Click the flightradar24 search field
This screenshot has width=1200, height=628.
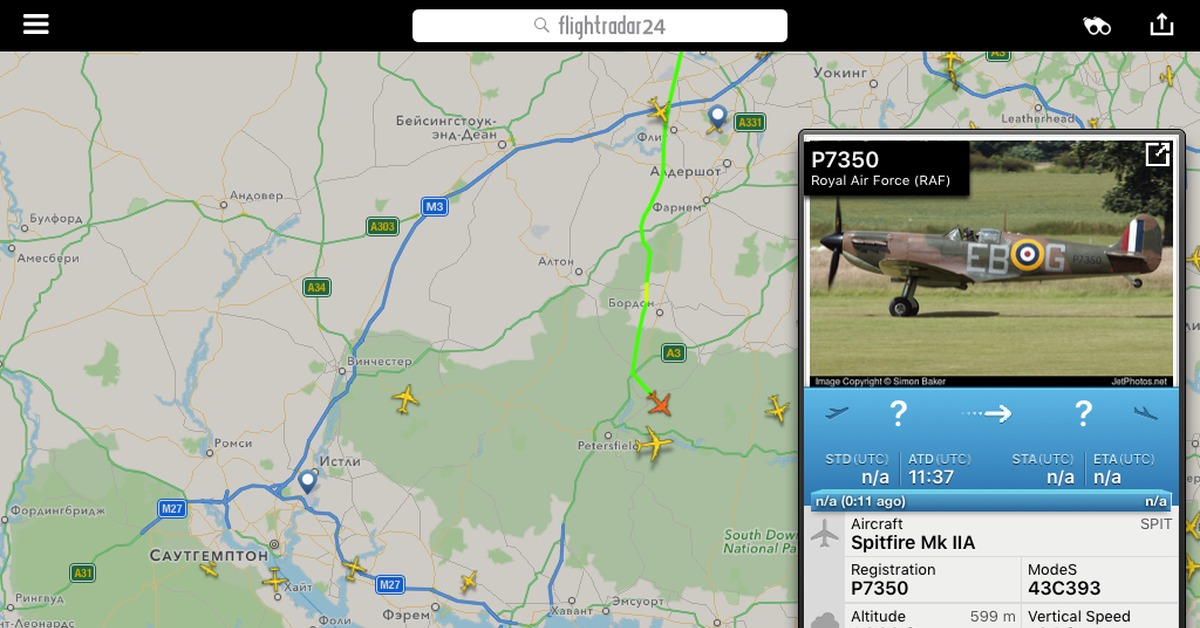[600, 26]
